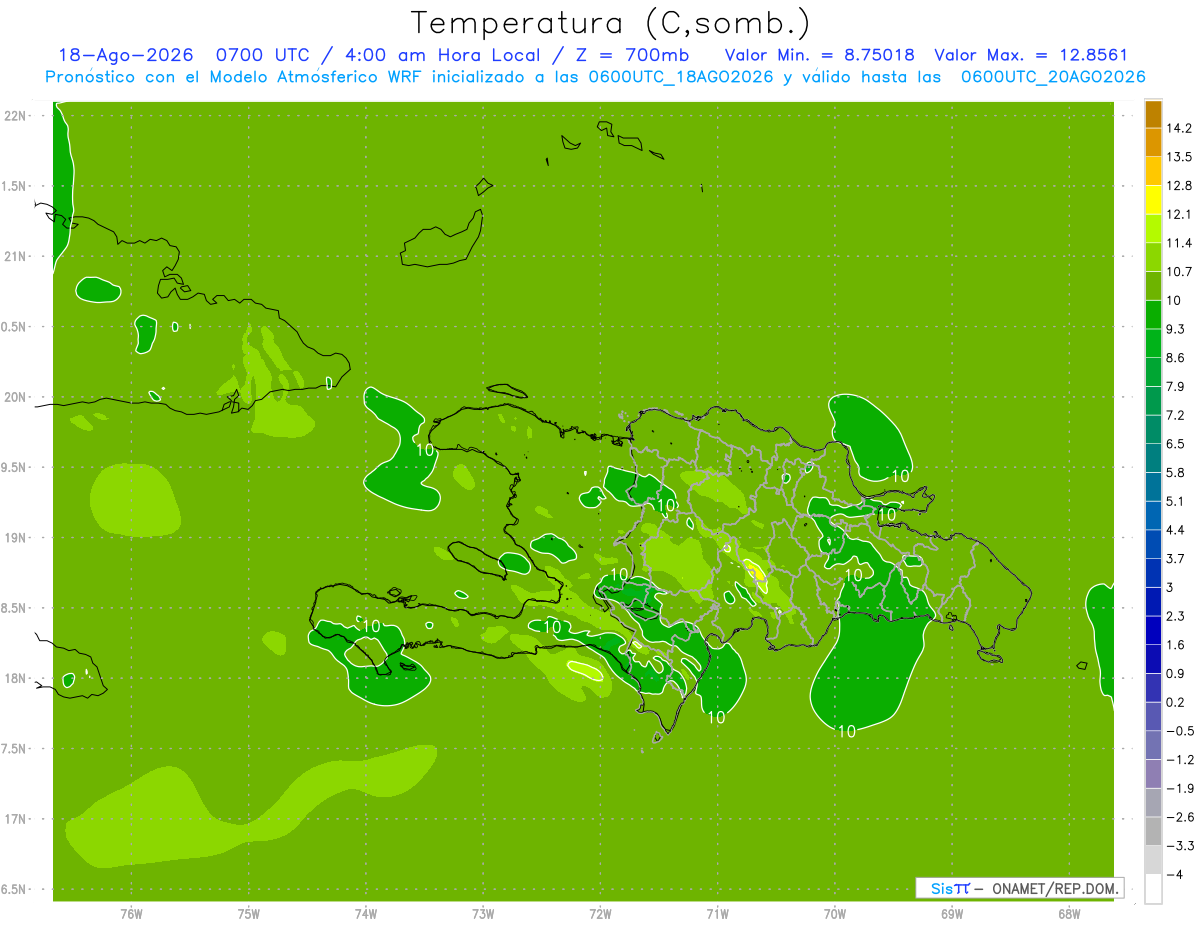Viewport: 1200px width, 927px height.
Task: Click the "2.3" colorbar value
Action: (1177, 616)
